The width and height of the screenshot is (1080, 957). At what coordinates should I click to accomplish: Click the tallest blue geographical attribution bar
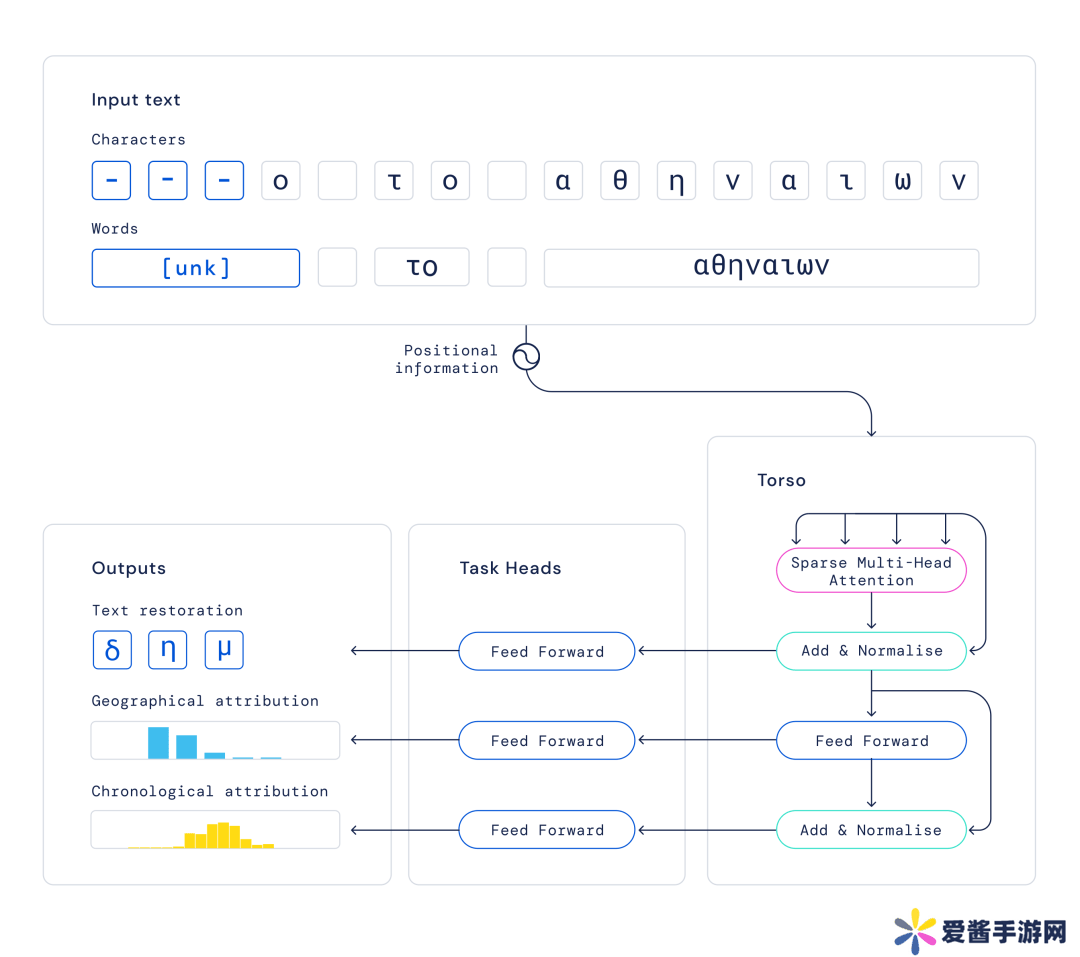click(158, 743)
